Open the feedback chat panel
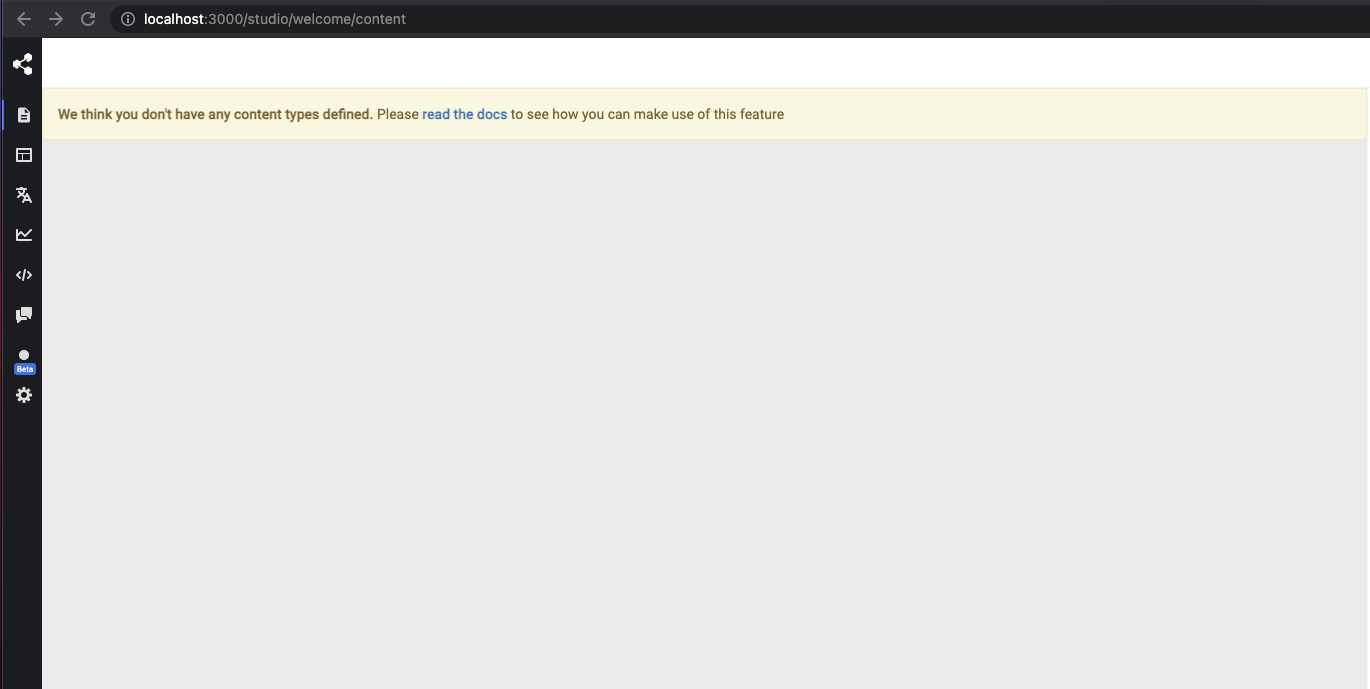 (23, 314)
